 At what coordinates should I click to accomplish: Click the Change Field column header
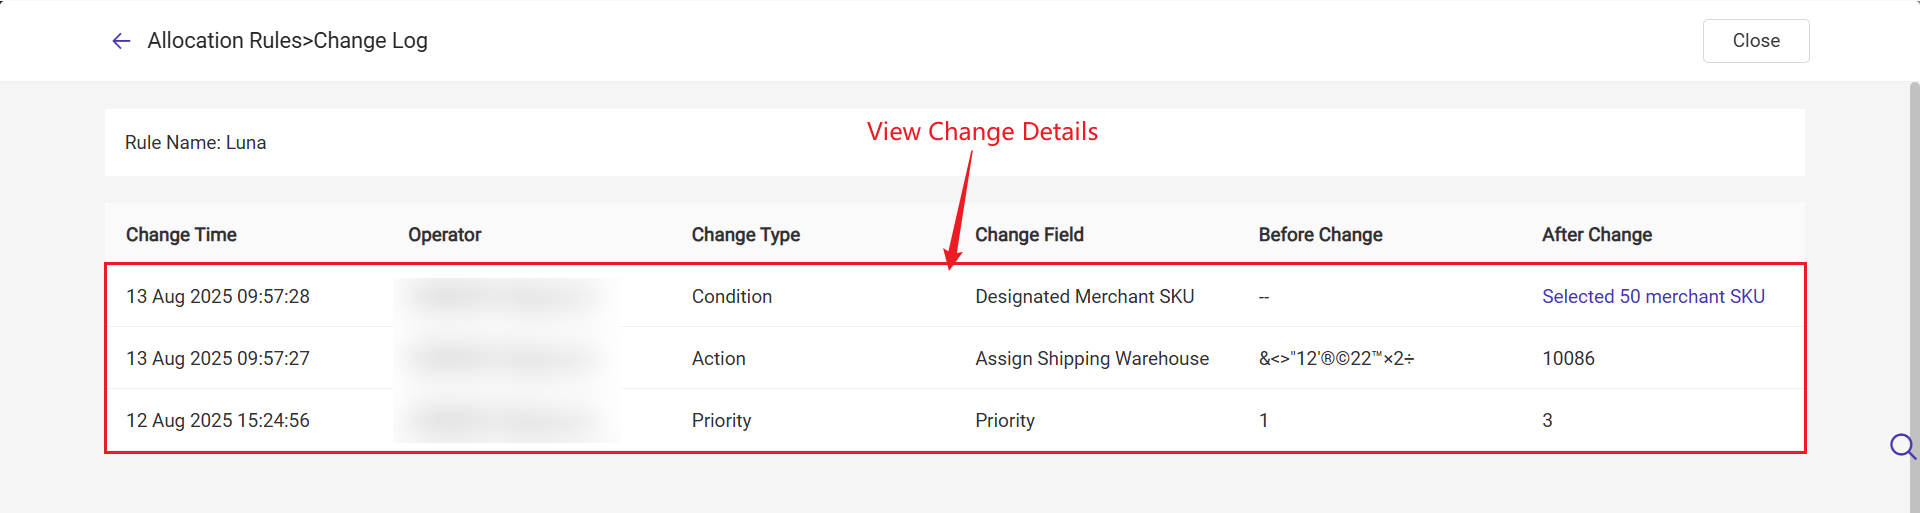(1029, 235)
